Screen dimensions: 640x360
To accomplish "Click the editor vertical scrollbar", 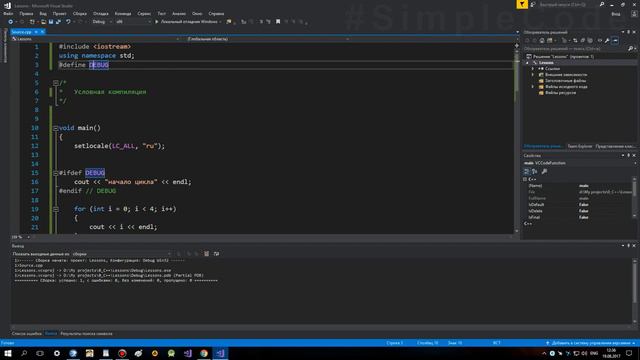I will pos(516,139).
